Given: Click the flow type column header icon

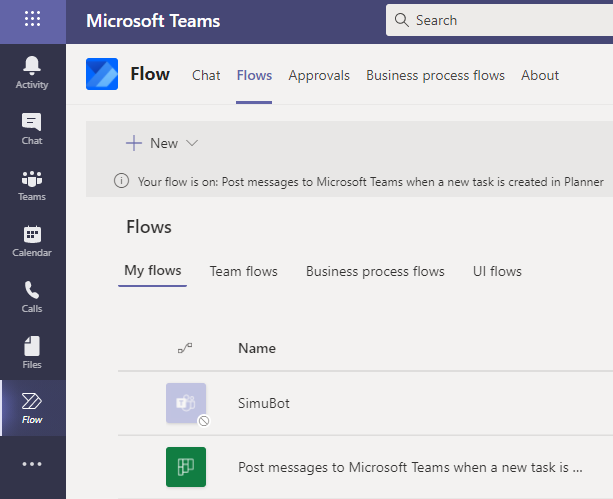Looking at the screenshot, I should click(185, 348).
